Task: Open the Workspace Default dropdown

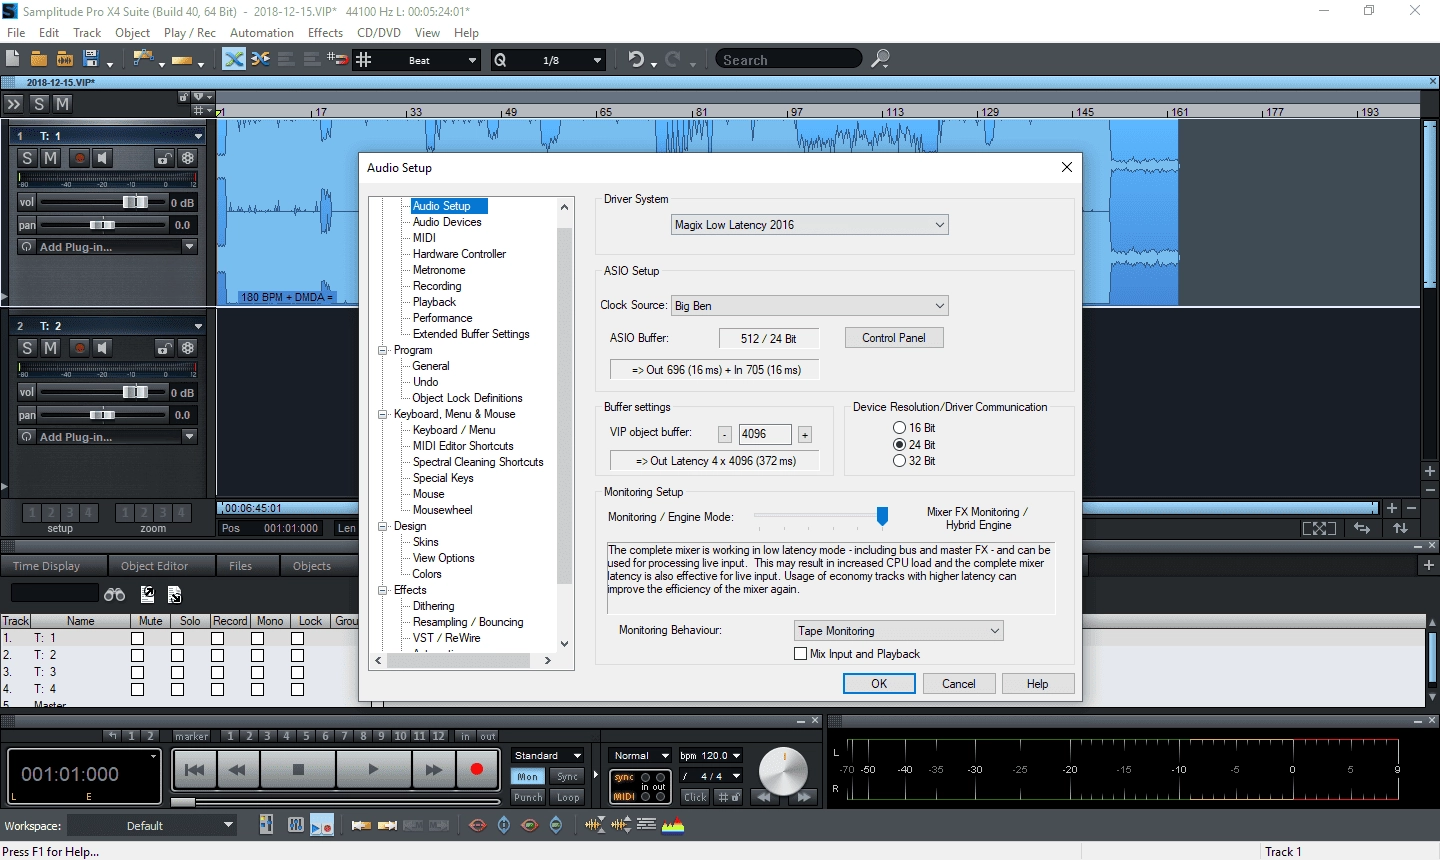Action: pyautogui.click(x=153, y=826)
